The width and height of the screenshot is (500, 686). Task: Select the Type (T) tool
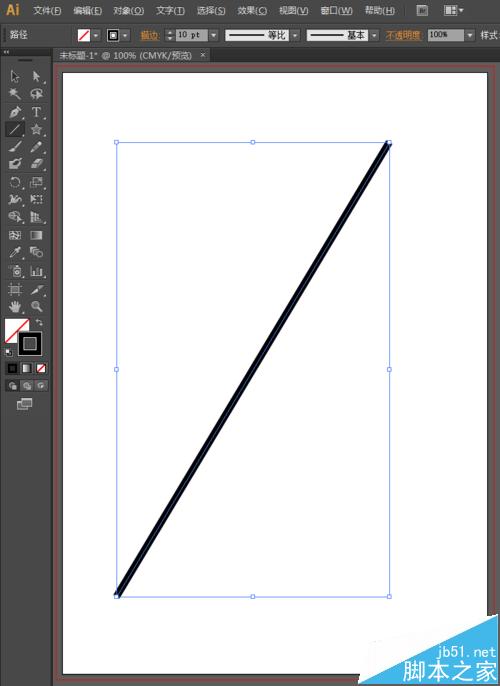pyautogui.click(x=36, y=112)
